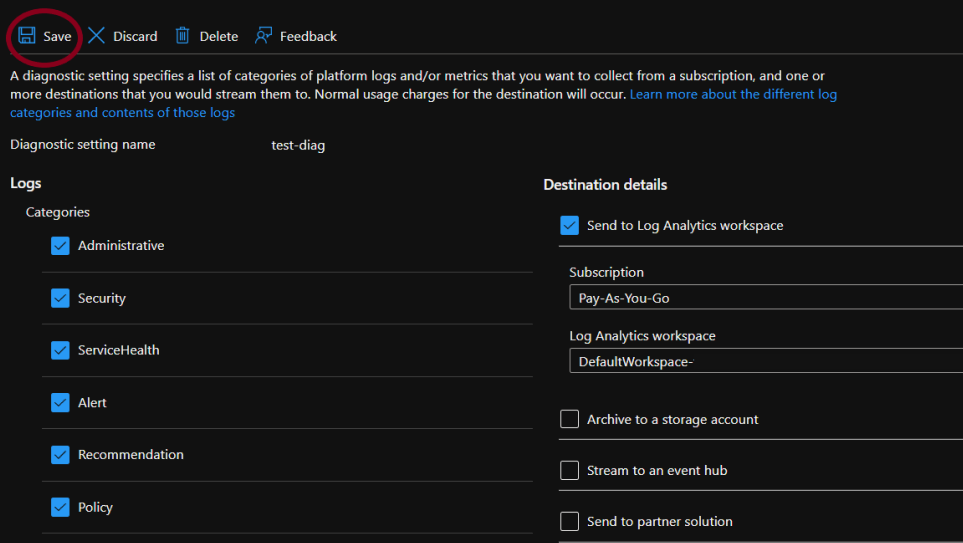The height and width of the screenshot is (543, 963).
Task: Toggle the ServiceHealth checkbox
Action: [60, 350]
